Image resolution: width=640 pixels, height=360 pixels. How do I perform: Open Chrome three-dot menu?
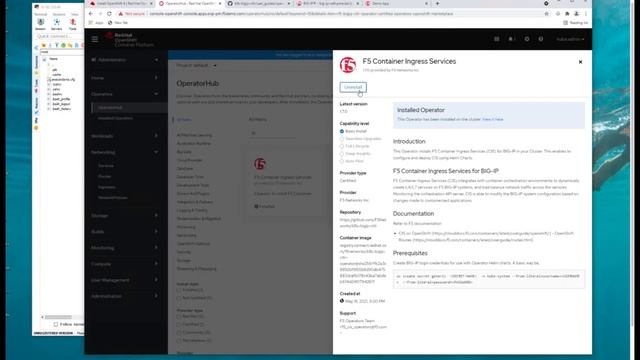(x=586, y=13)
